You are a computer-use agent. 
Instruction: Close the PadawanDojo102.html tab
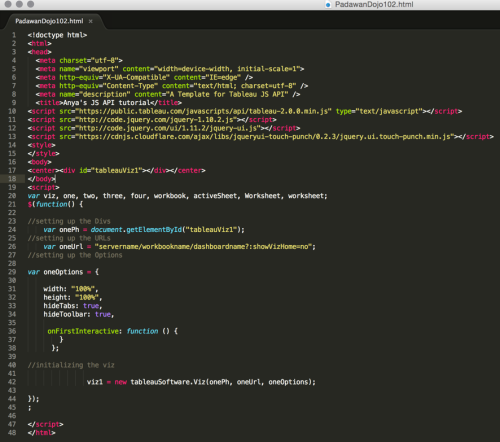90,21
